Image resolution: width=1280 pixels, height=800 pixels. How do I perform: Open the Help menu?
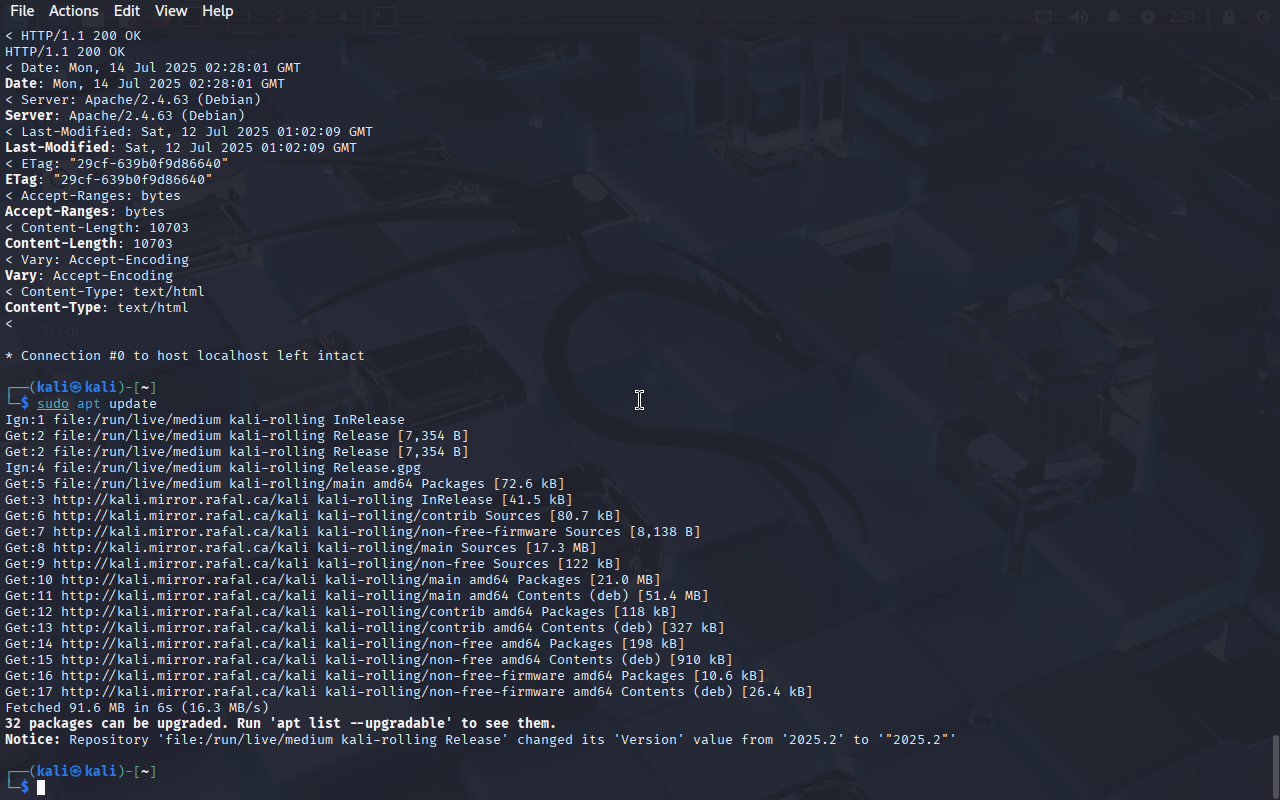pyautogui.click(x=217, y=11)
